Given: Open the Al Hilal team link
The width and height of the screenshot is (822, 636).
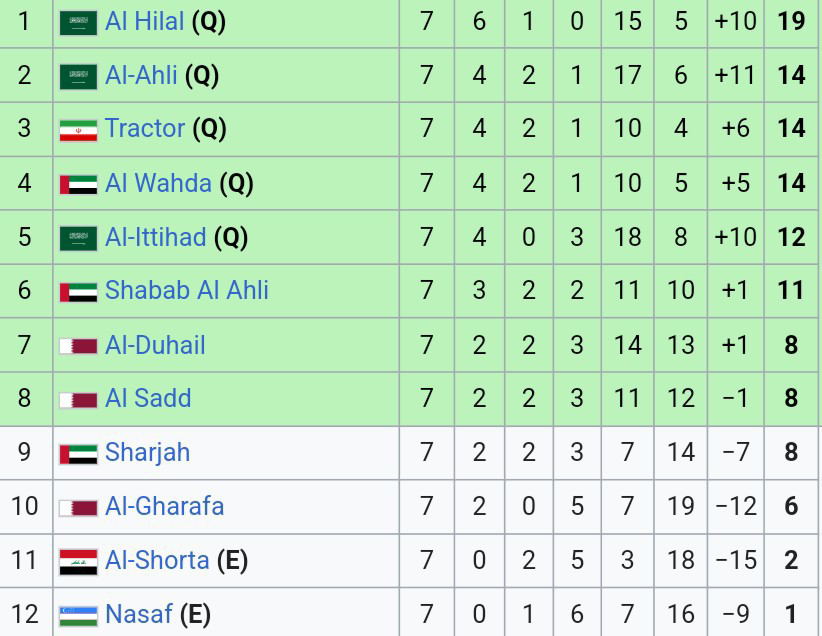Looking at the screenshot, I should point(144,21).
